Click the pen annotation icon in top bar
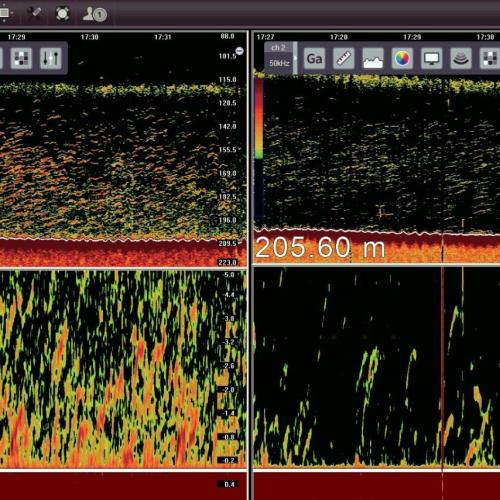The width and height of the screenshot is (500, 500). click(x=34, y=13)
